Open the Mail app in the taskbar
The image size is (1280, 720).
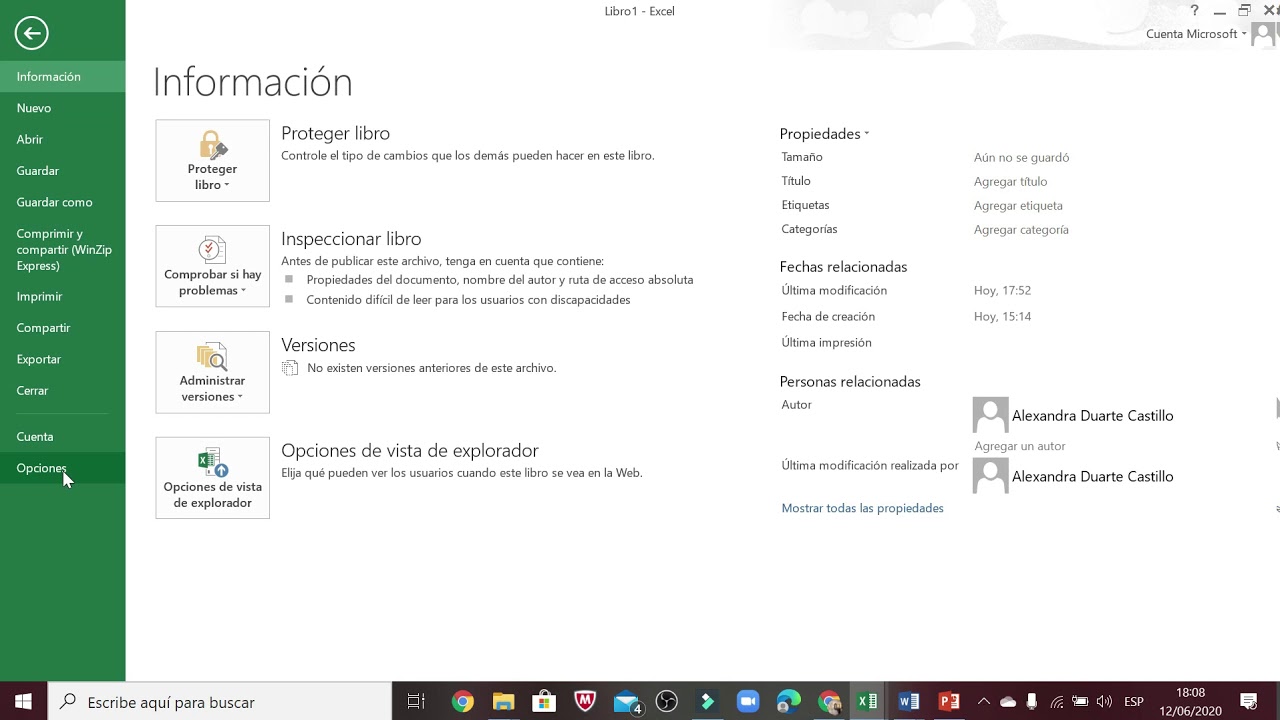click(626, 702)
